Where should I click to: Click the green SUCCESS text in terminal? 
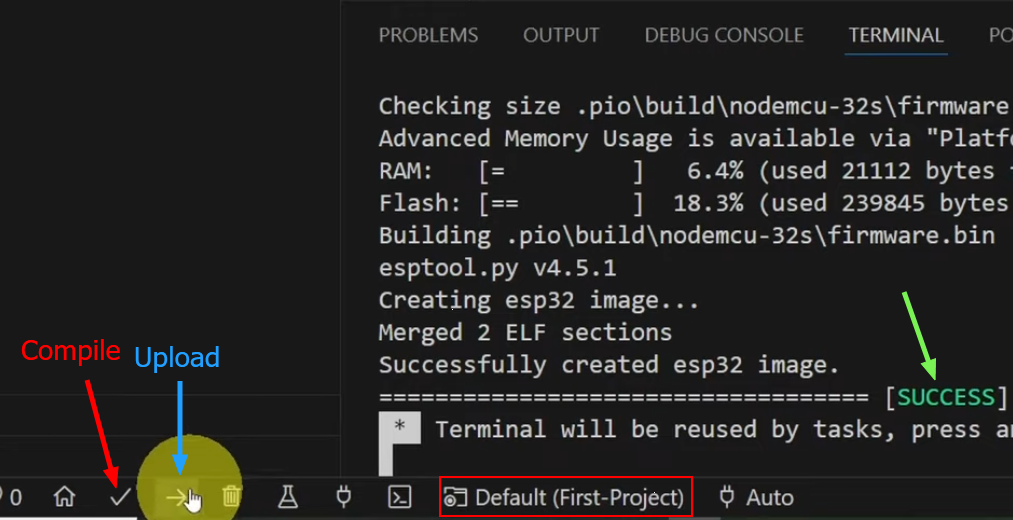click(x=946, y=398)
